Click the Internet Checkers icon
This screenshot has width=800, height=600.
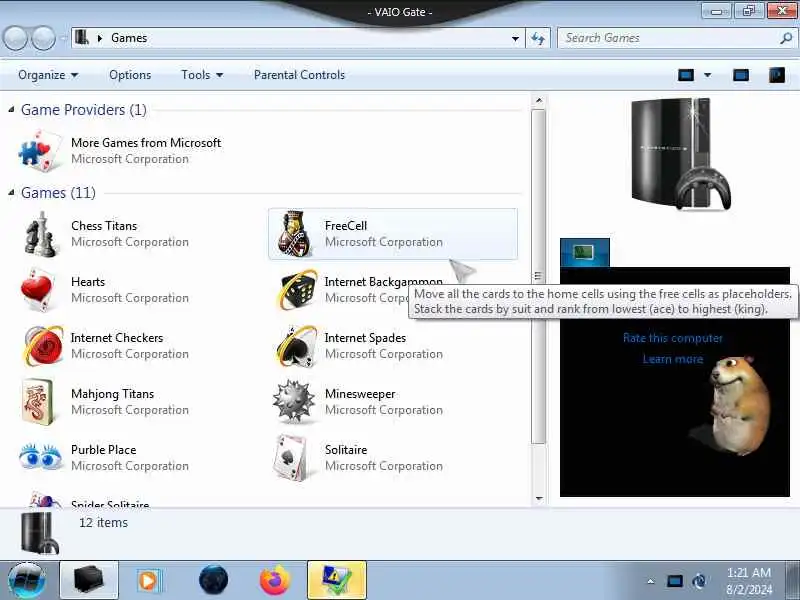(42, 346)
